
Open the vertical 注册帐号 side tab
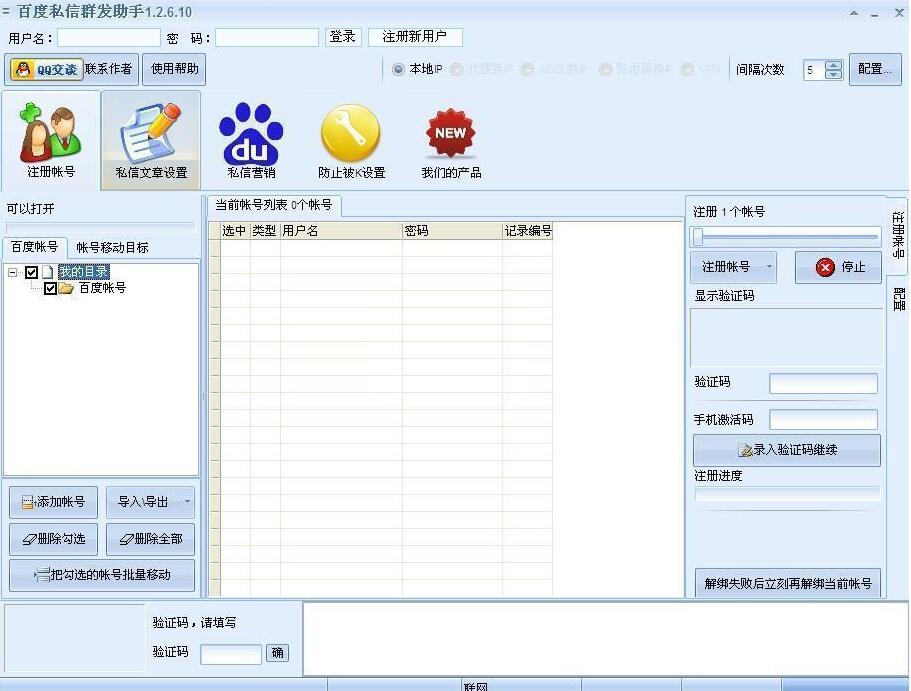click(898, 235)
